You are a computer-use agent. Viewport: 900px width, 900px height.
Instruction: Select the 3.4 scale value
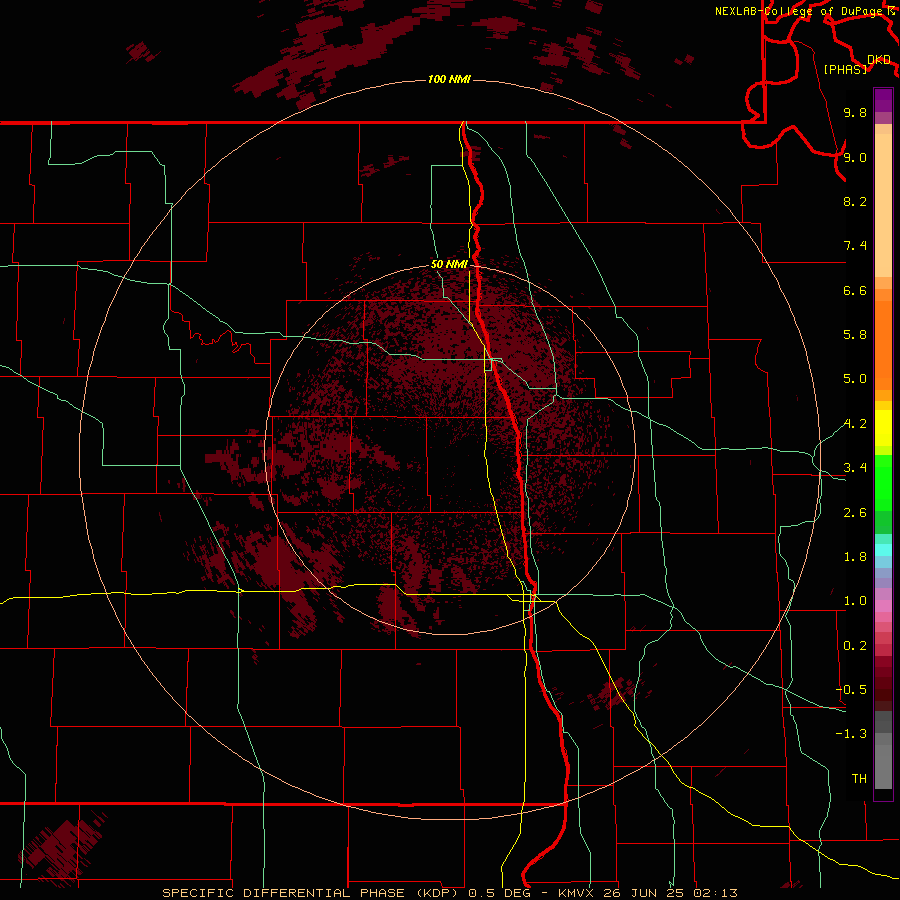click(855, 468)
